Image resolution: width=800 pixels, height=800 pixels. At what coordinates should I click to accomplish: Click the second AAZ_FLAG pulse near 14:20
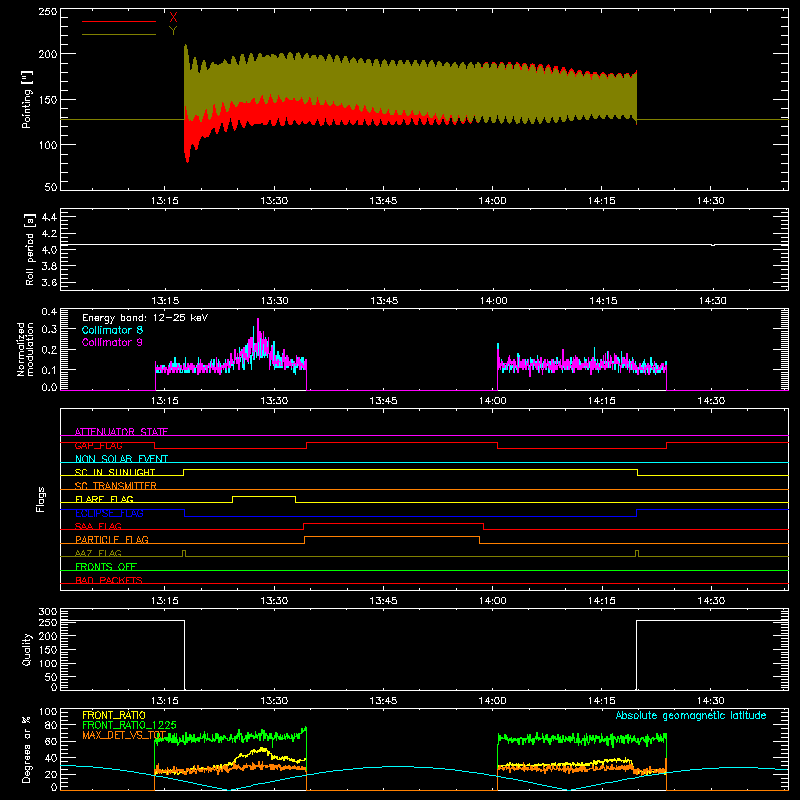pyautogui.click(x=637, y=553)
